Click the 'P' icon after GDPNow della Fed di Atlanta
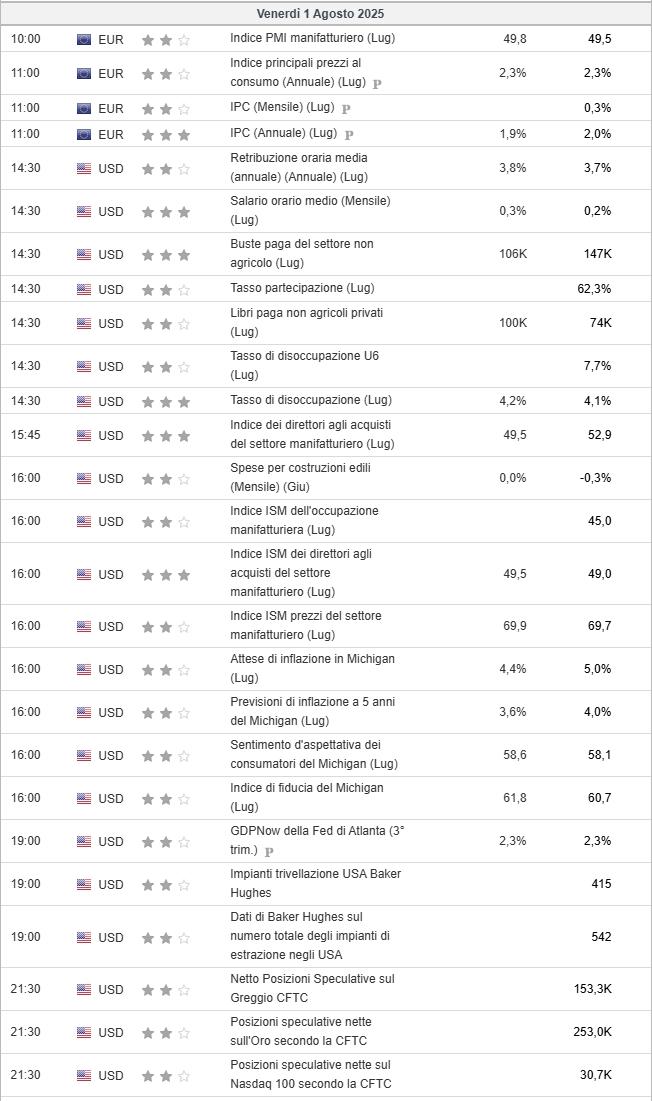 [269, 851]
